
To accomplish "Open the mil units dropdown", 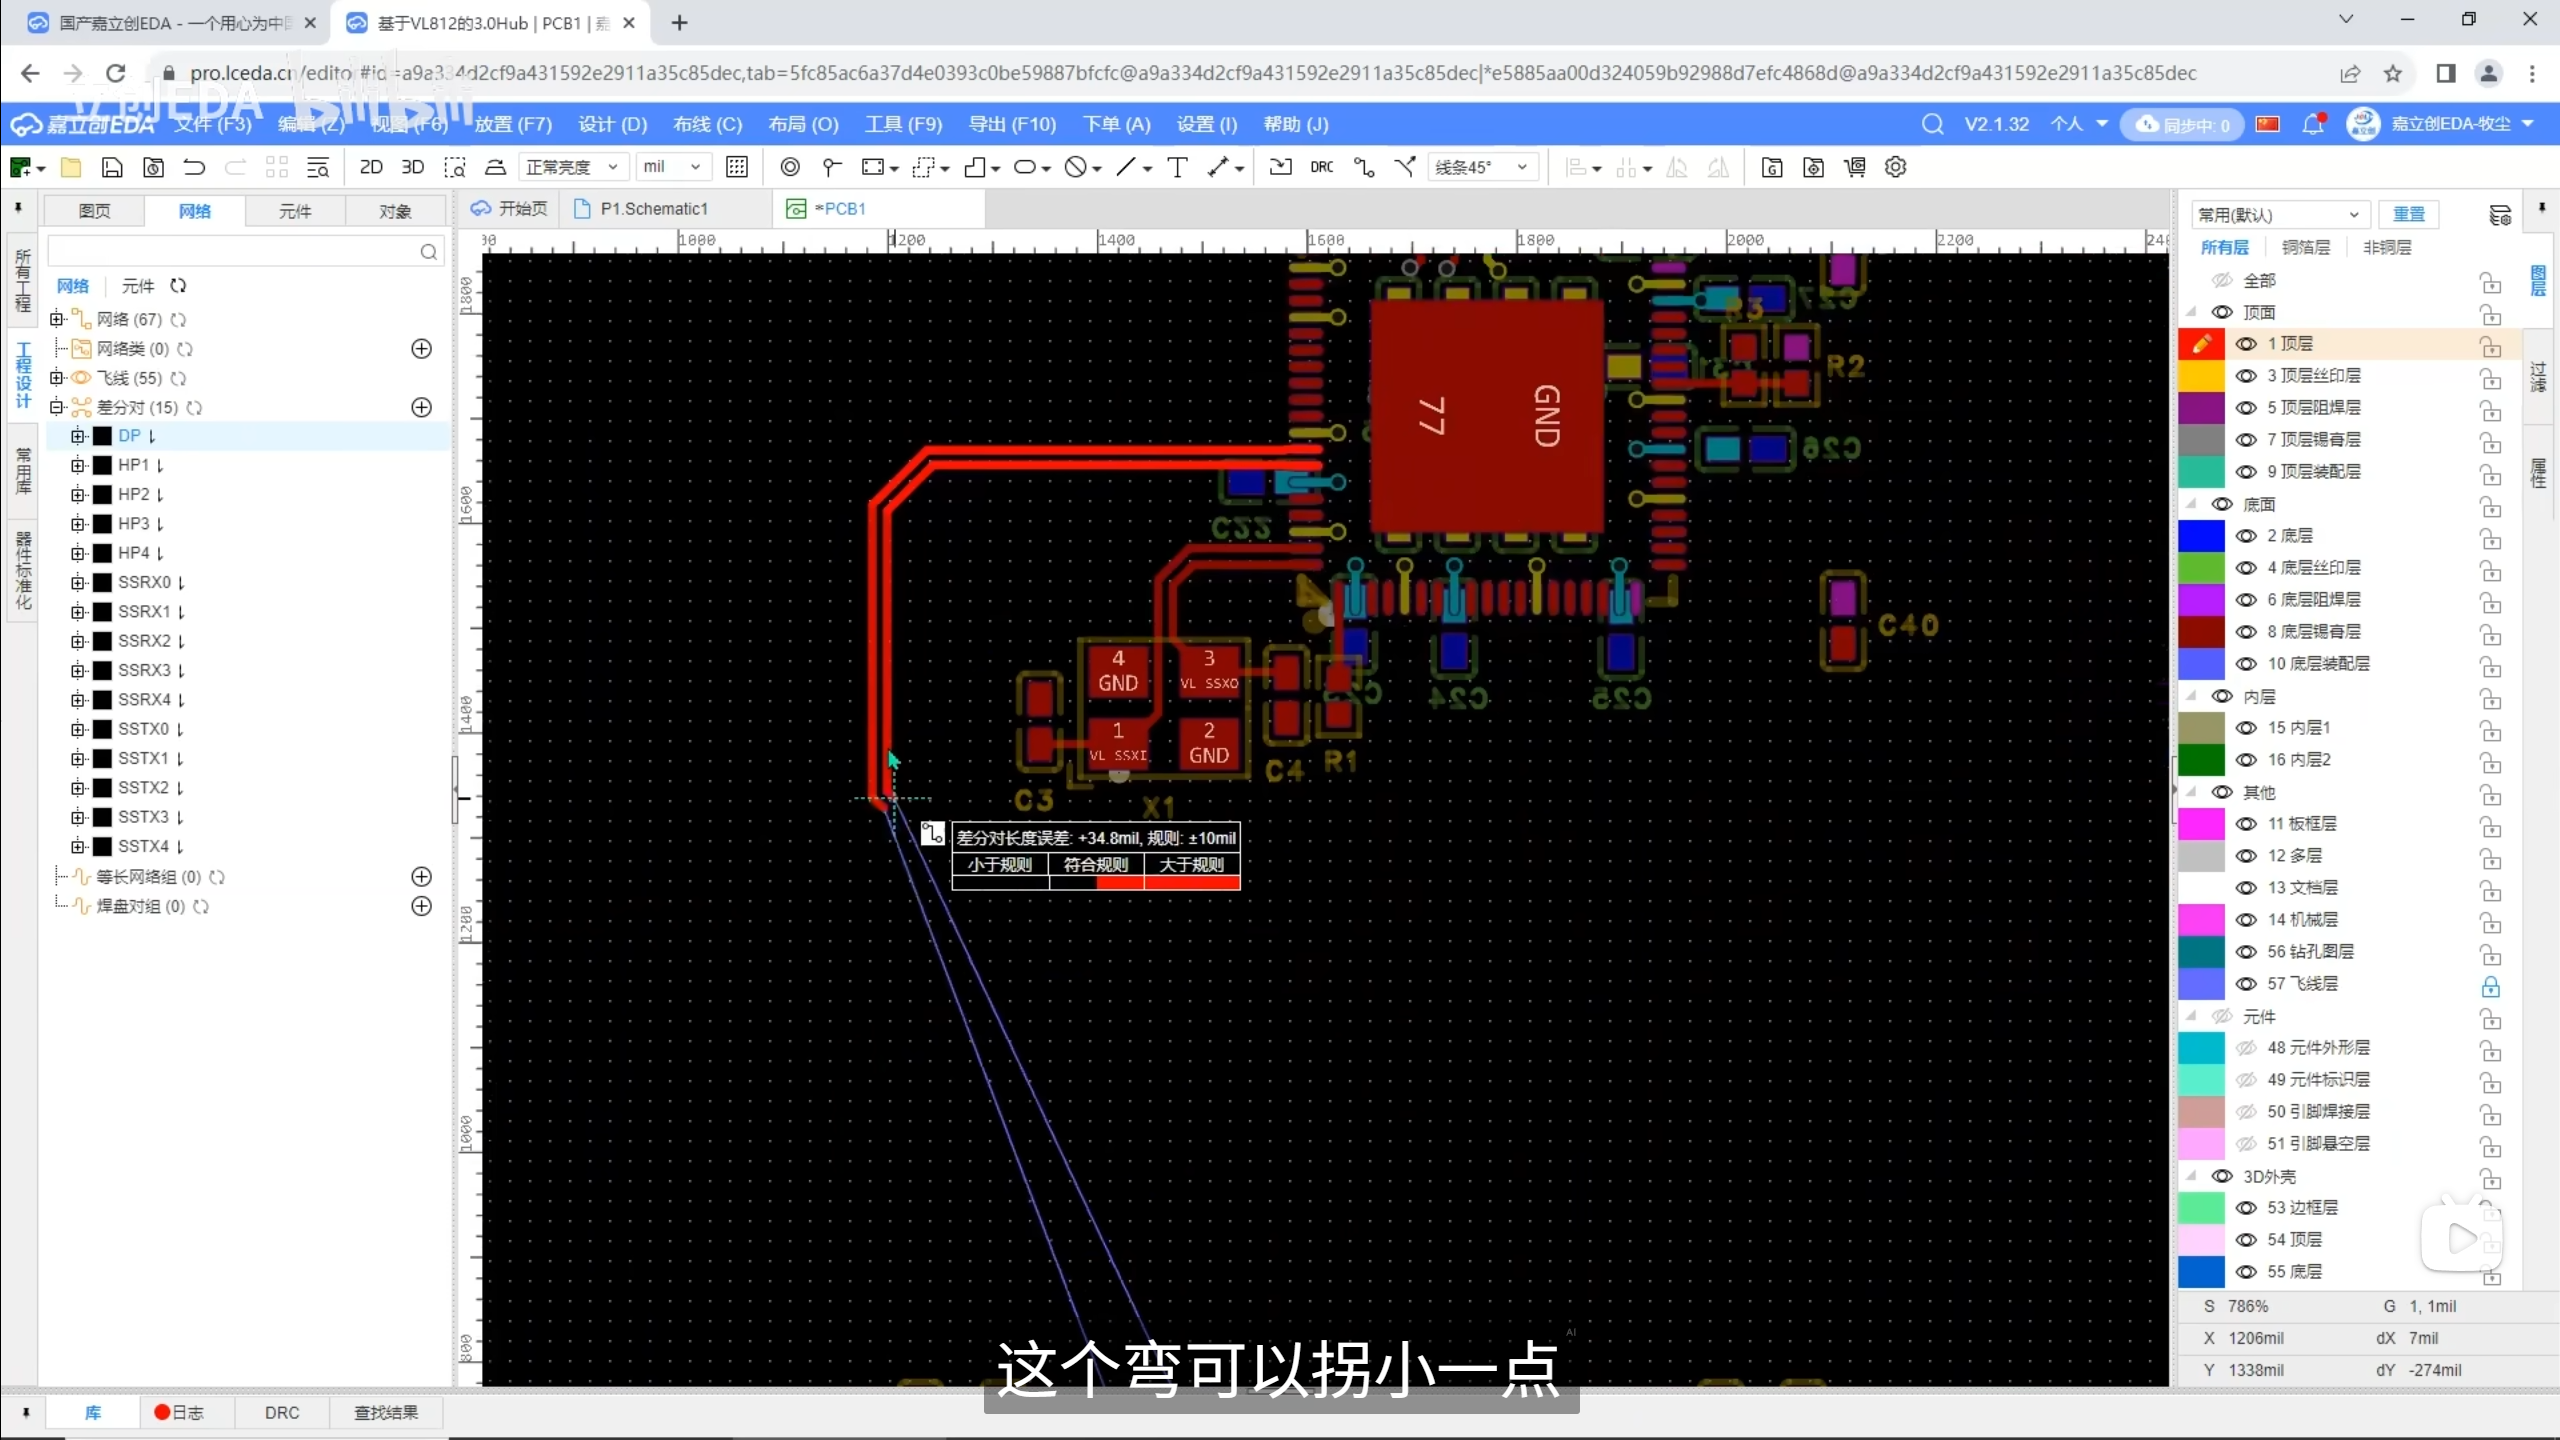I will pos(672,167).
